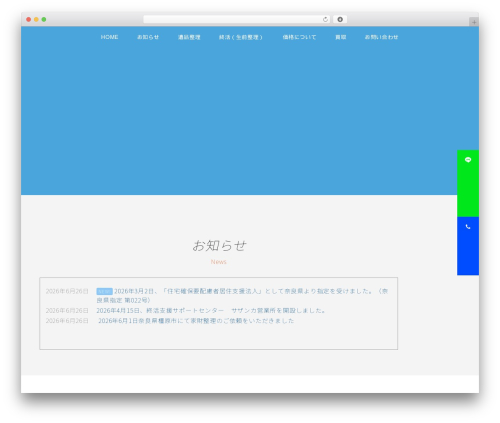Minimize window with the yellow button
This screenshot has width=500, height=423.
coord(36,19)
